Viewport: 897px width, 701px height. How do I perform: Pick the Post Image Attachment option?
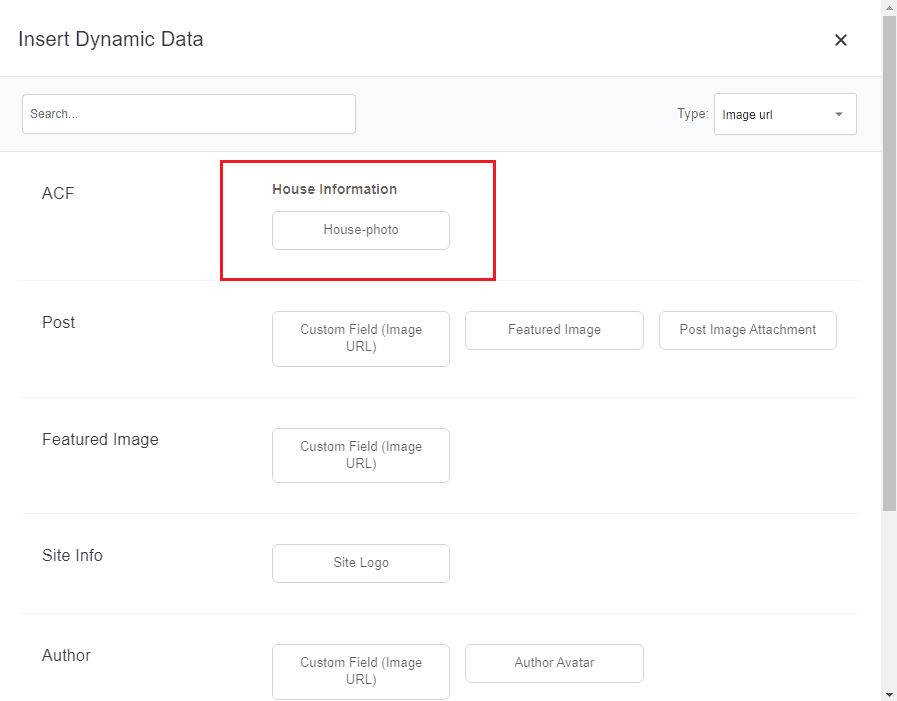pyautogui.click(x=747, y=330)
